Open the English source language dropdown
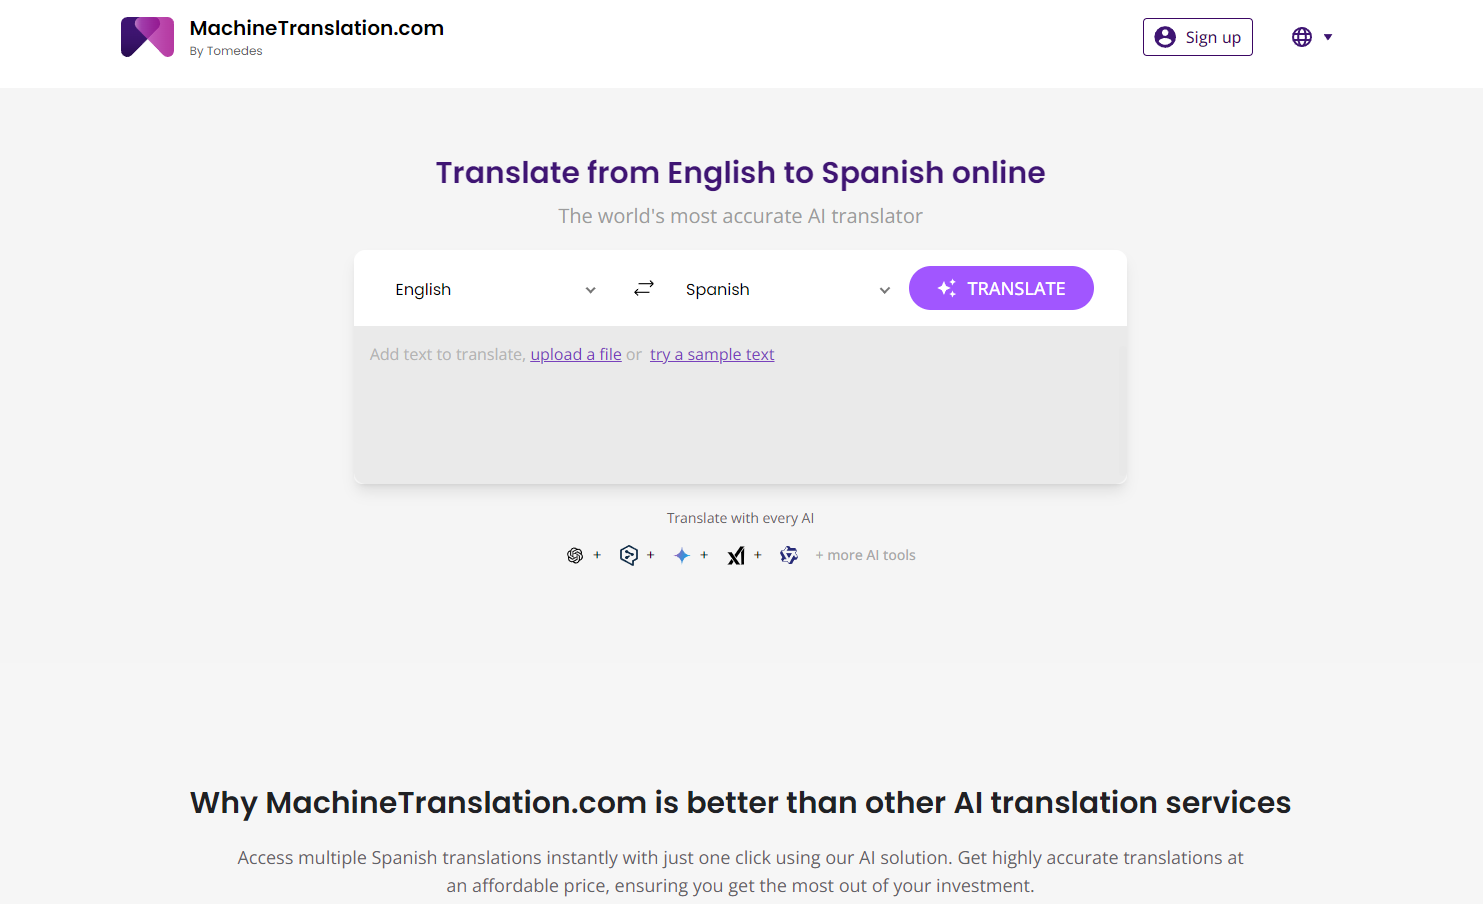1483x904 pixels. (495, 289)
